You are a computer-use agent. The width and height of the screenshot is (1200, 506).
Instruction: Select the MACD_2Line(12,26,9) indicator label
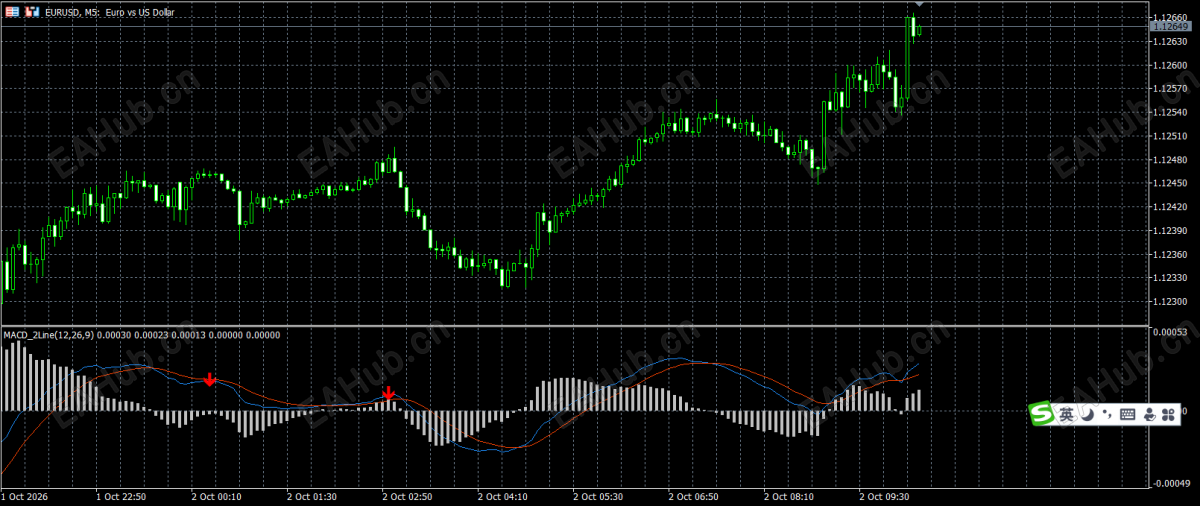pyautogui.click(x=47, y=335)
